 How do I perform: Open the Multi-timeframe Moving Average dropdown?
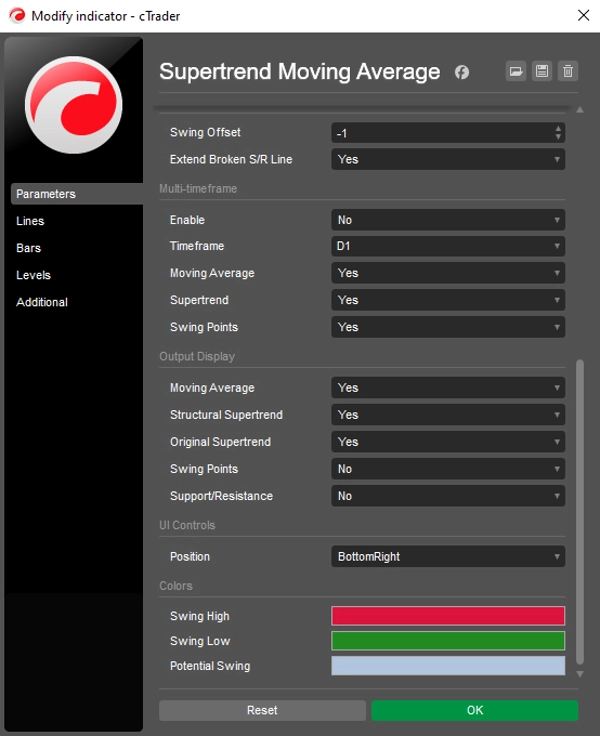(448, 273)
